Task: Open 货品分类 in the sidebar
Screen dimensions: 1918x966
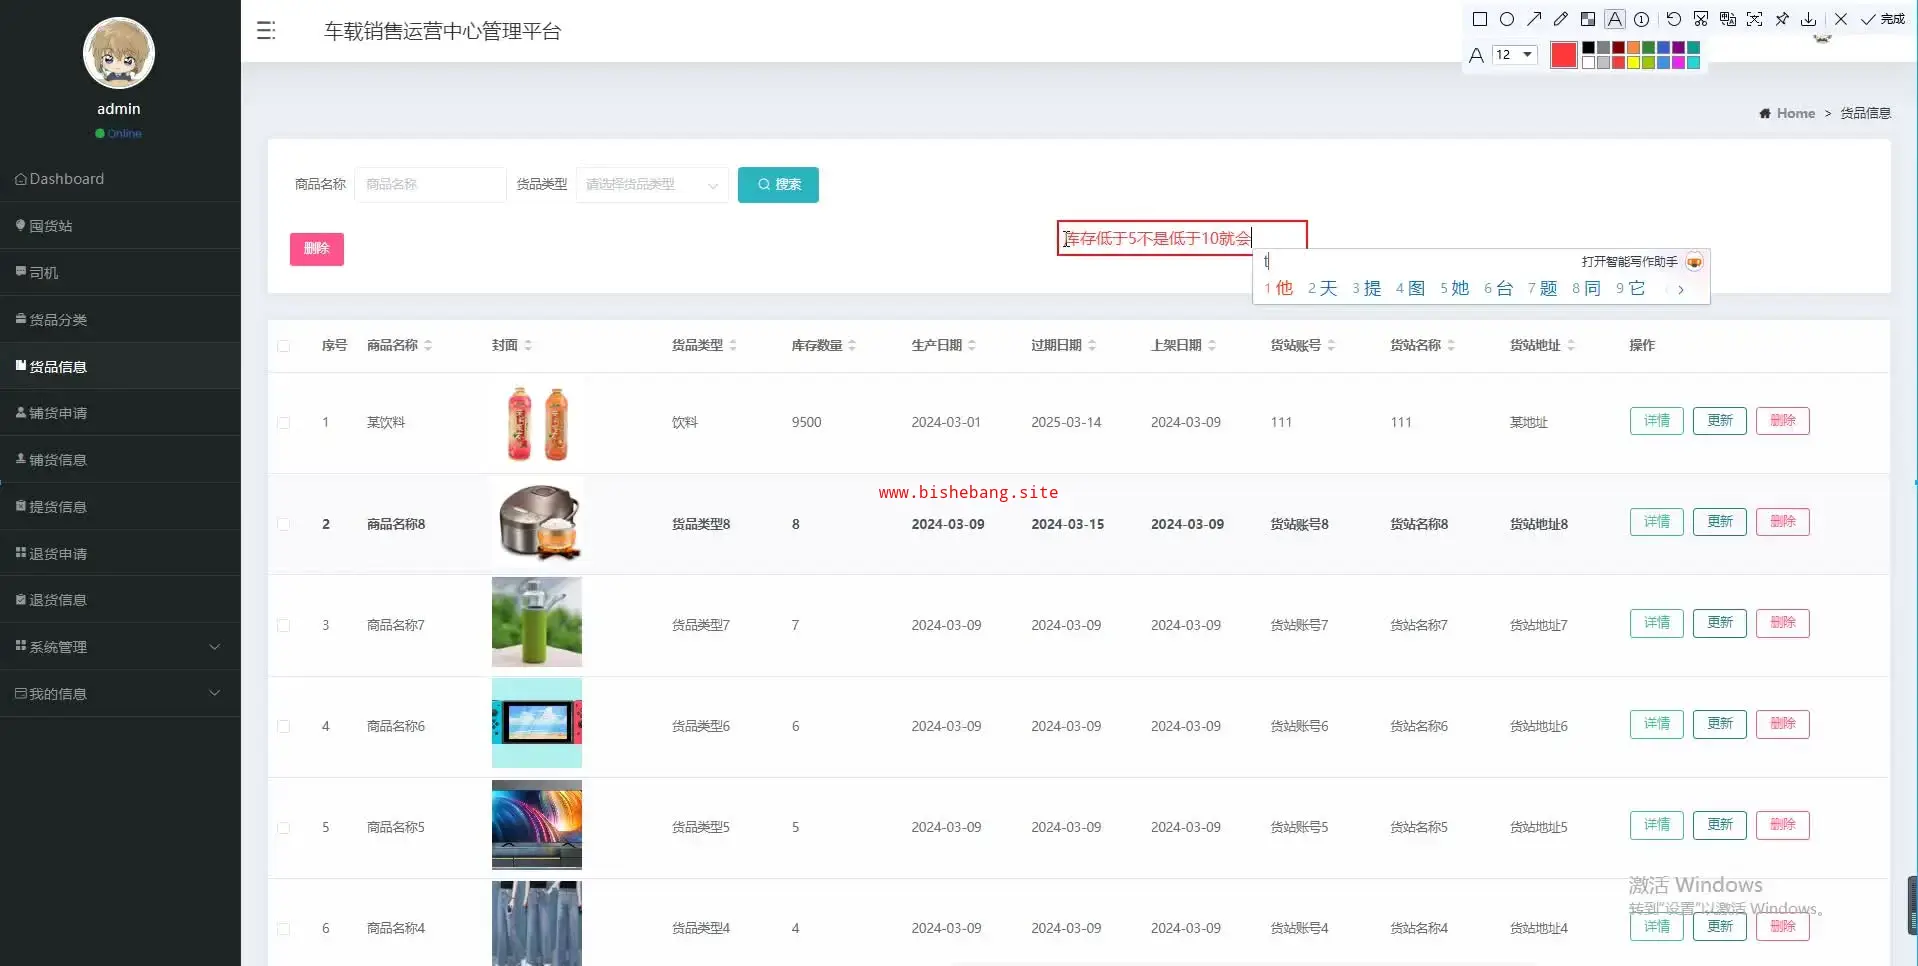Action: click(58, 320)
